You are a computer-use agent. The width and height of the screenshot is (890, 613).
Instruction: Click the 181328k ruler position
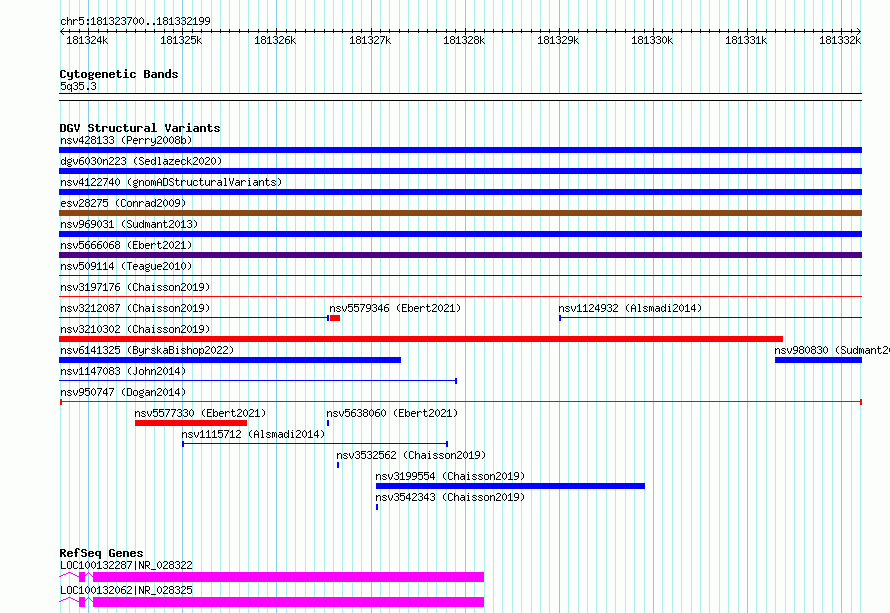464,40
